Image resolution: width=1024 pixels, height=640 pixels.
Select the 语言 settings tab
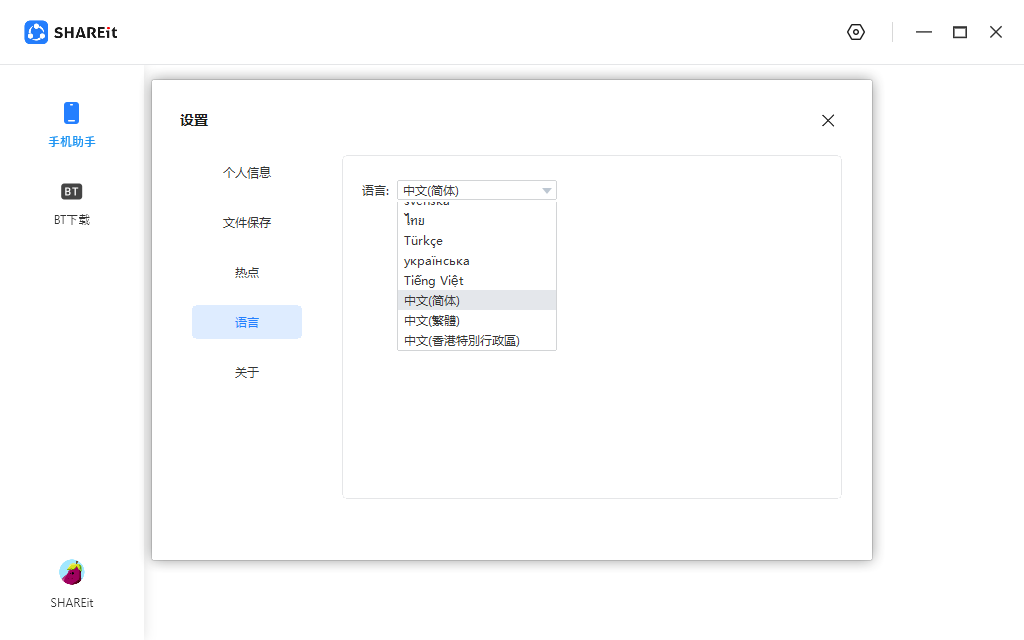[x=247, y=322]
